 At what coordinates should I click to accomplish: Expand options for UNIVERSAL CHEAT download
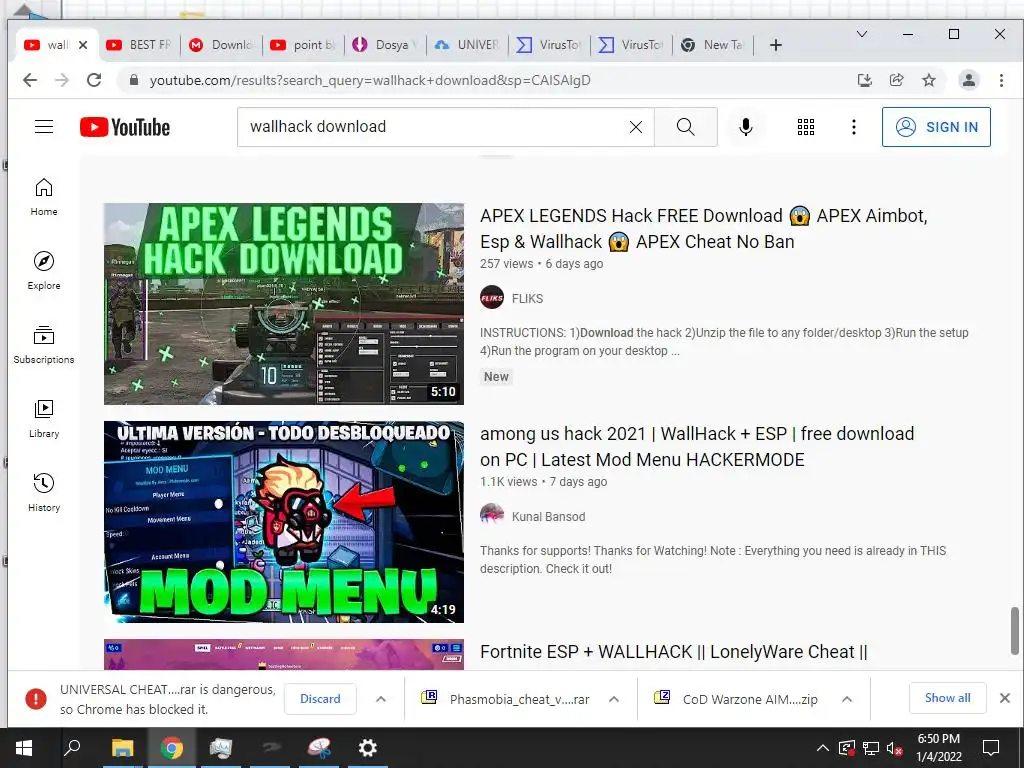(381, 699)
